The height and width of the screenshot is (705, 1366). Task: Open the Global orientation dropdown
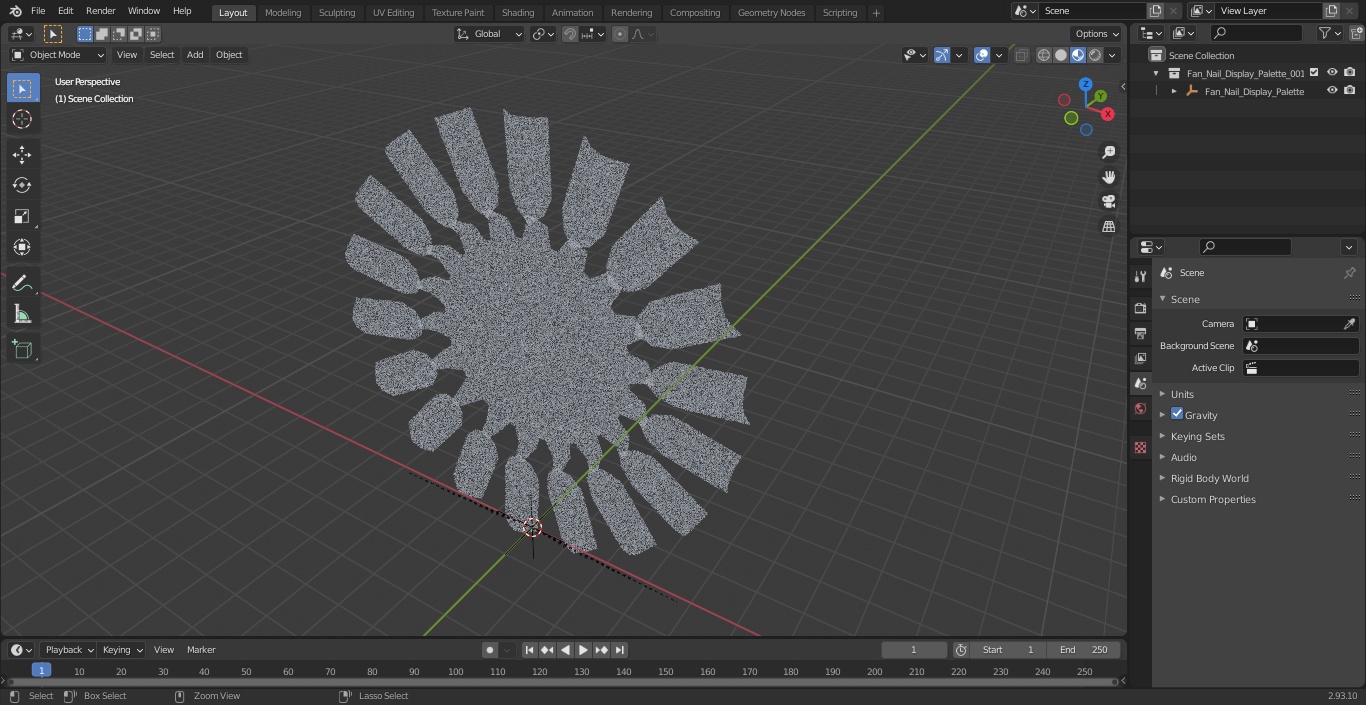(x=489, y=34)
